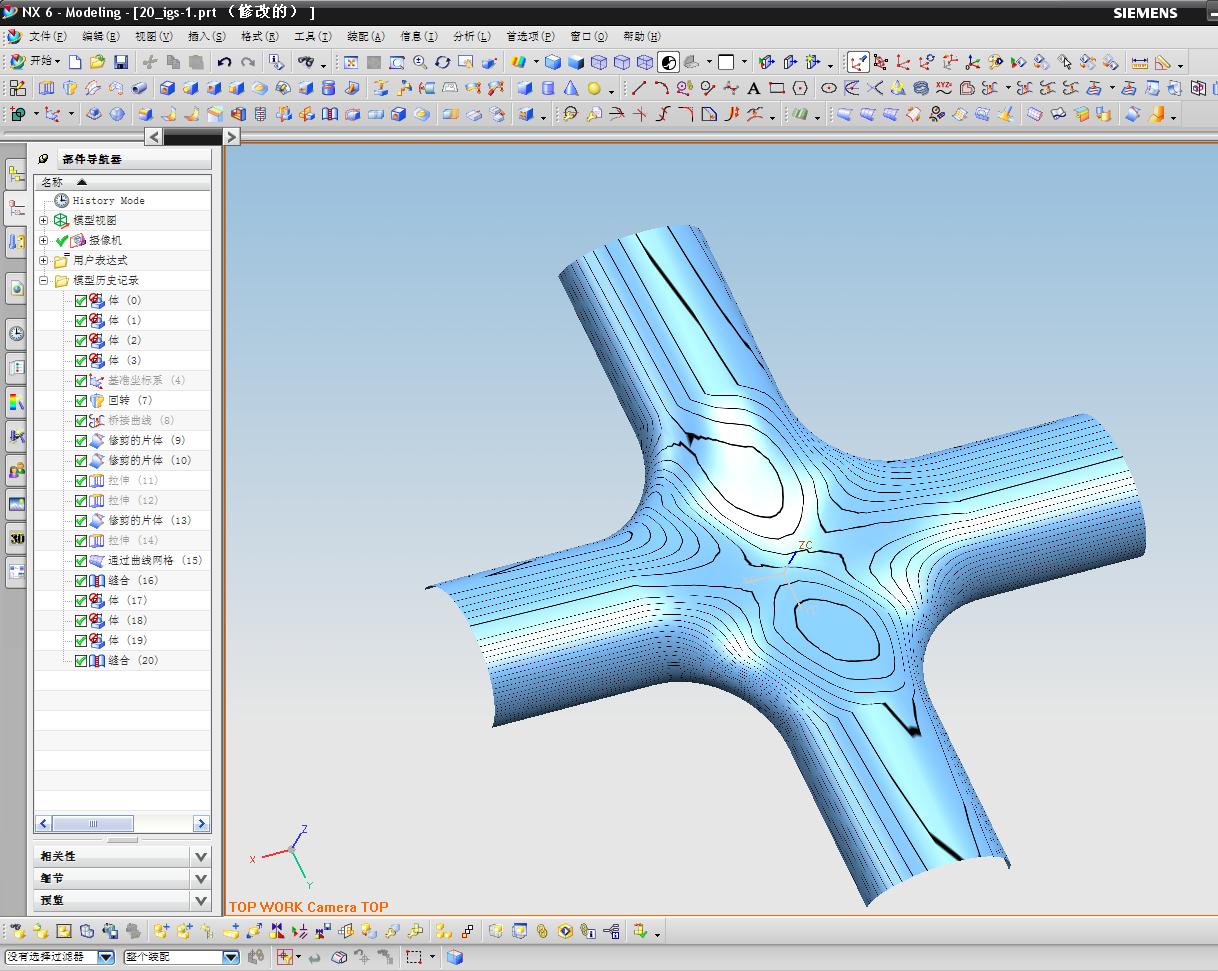The height and width of the screenshot is (971, 1218).
Task: Open the 插入(S) menu
Action: [x=206, y=36]
